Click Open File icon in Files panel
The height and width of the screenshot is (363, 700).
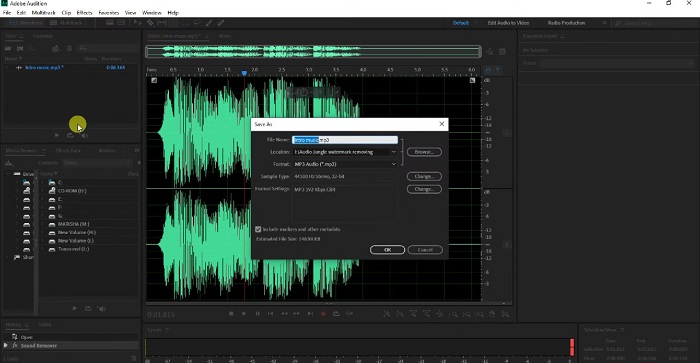click(8, 48)
